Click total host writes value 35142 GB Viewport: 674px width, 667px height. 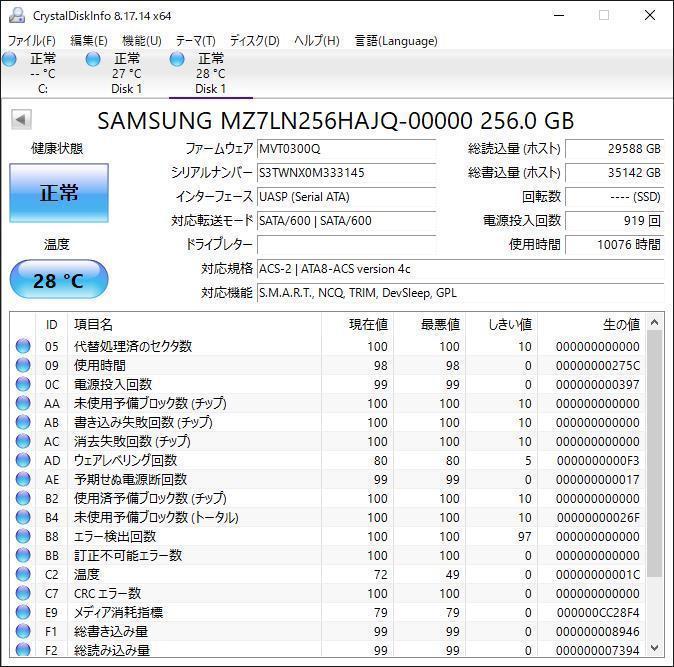(x=615, y=173)
